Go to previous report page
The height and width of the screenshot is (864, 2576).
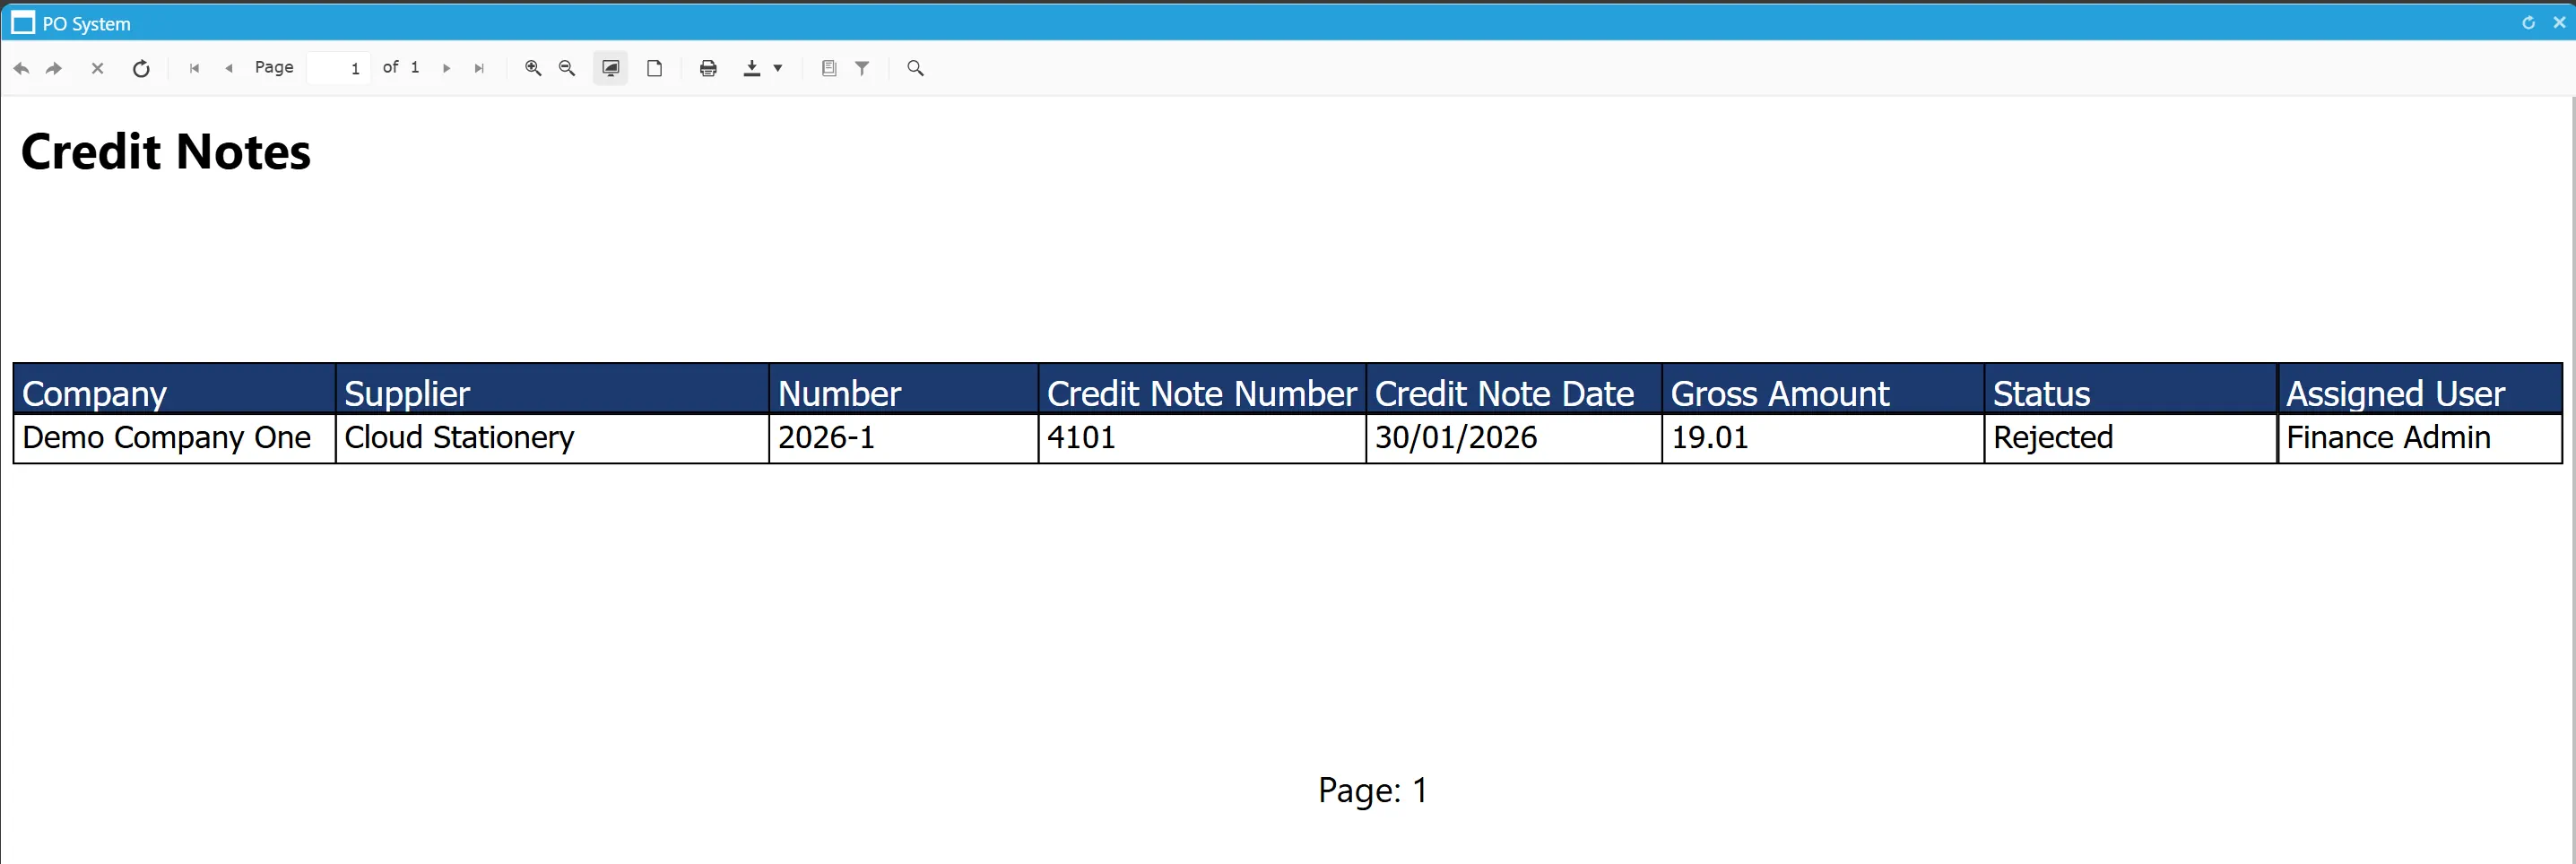coord(229,68)
